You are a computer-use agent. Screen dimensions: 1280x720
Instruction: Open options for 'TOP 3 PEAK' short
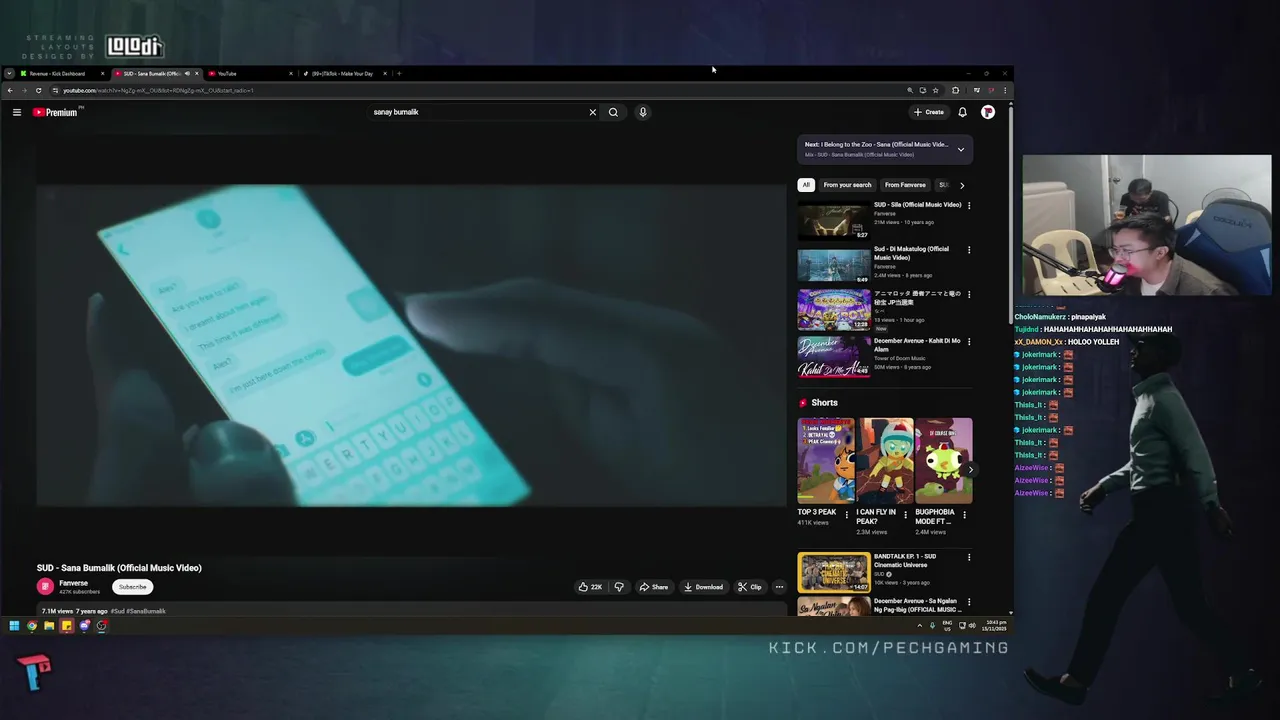point(847,515)
